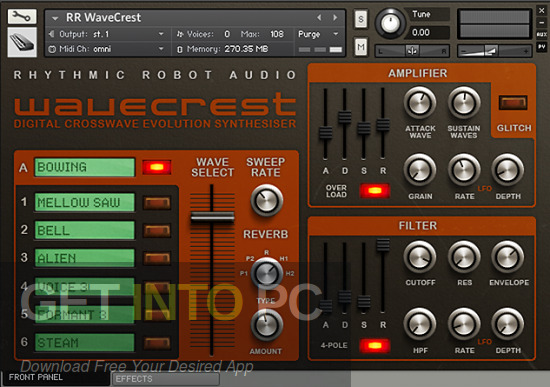Image resolution: width=550 pixels, height=387 pixels.
Task: Click the Amplifier Release slider handle
Action: pyautogui.click(x=383, y=125)
